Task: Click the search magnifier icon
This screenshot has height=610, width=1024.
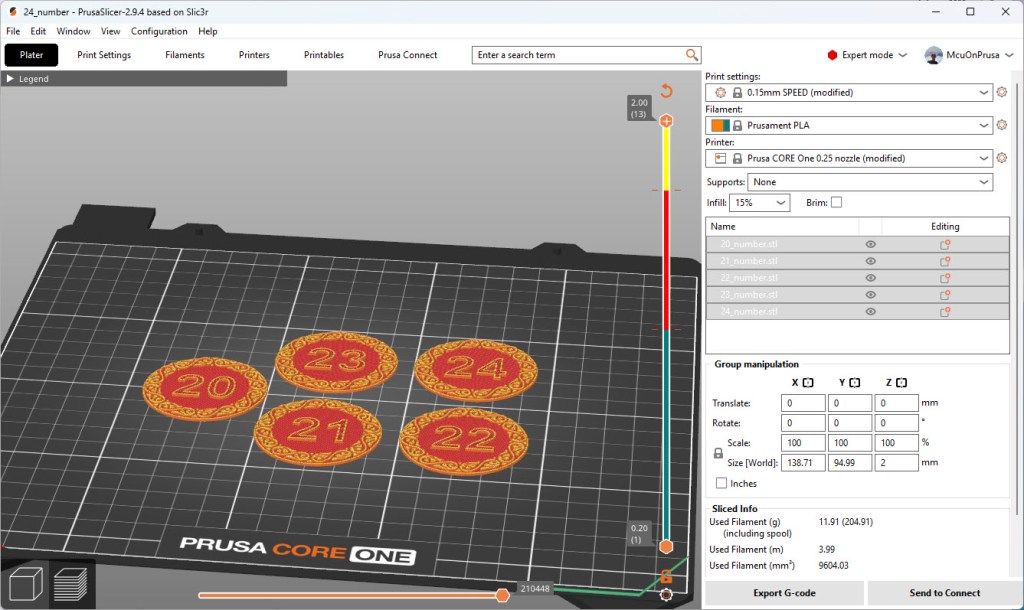Action: [x=692, y=55]
